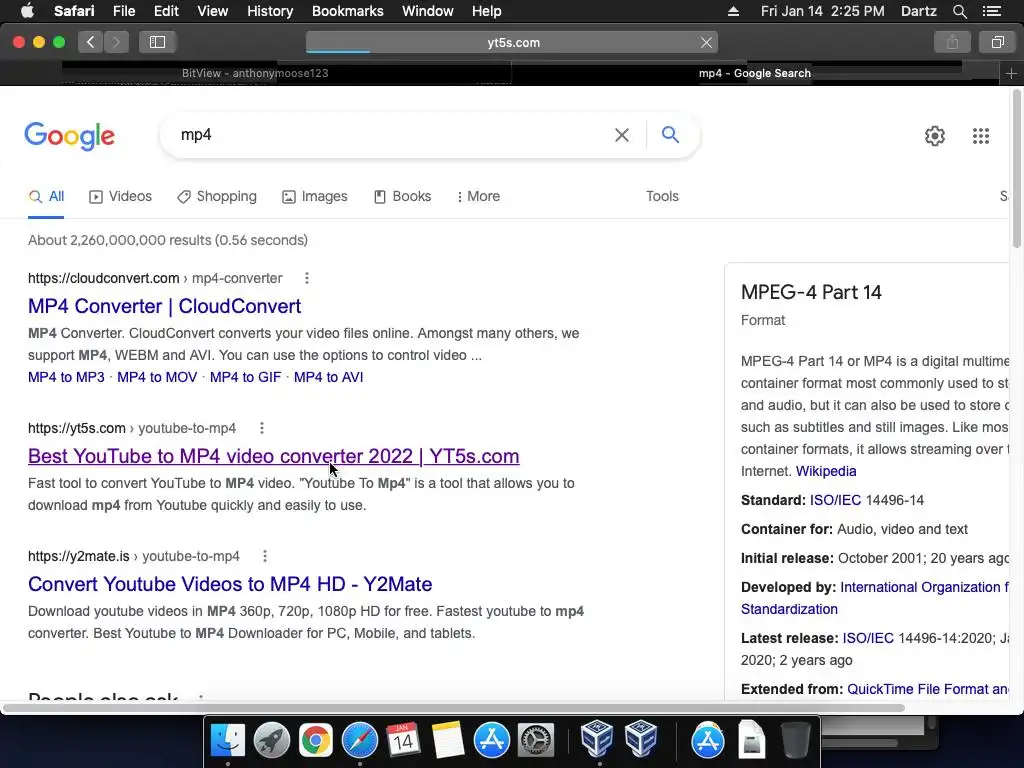Expand the More search filters dropdown
This screenshot has width=1024, height=768.
coord(479,197)
